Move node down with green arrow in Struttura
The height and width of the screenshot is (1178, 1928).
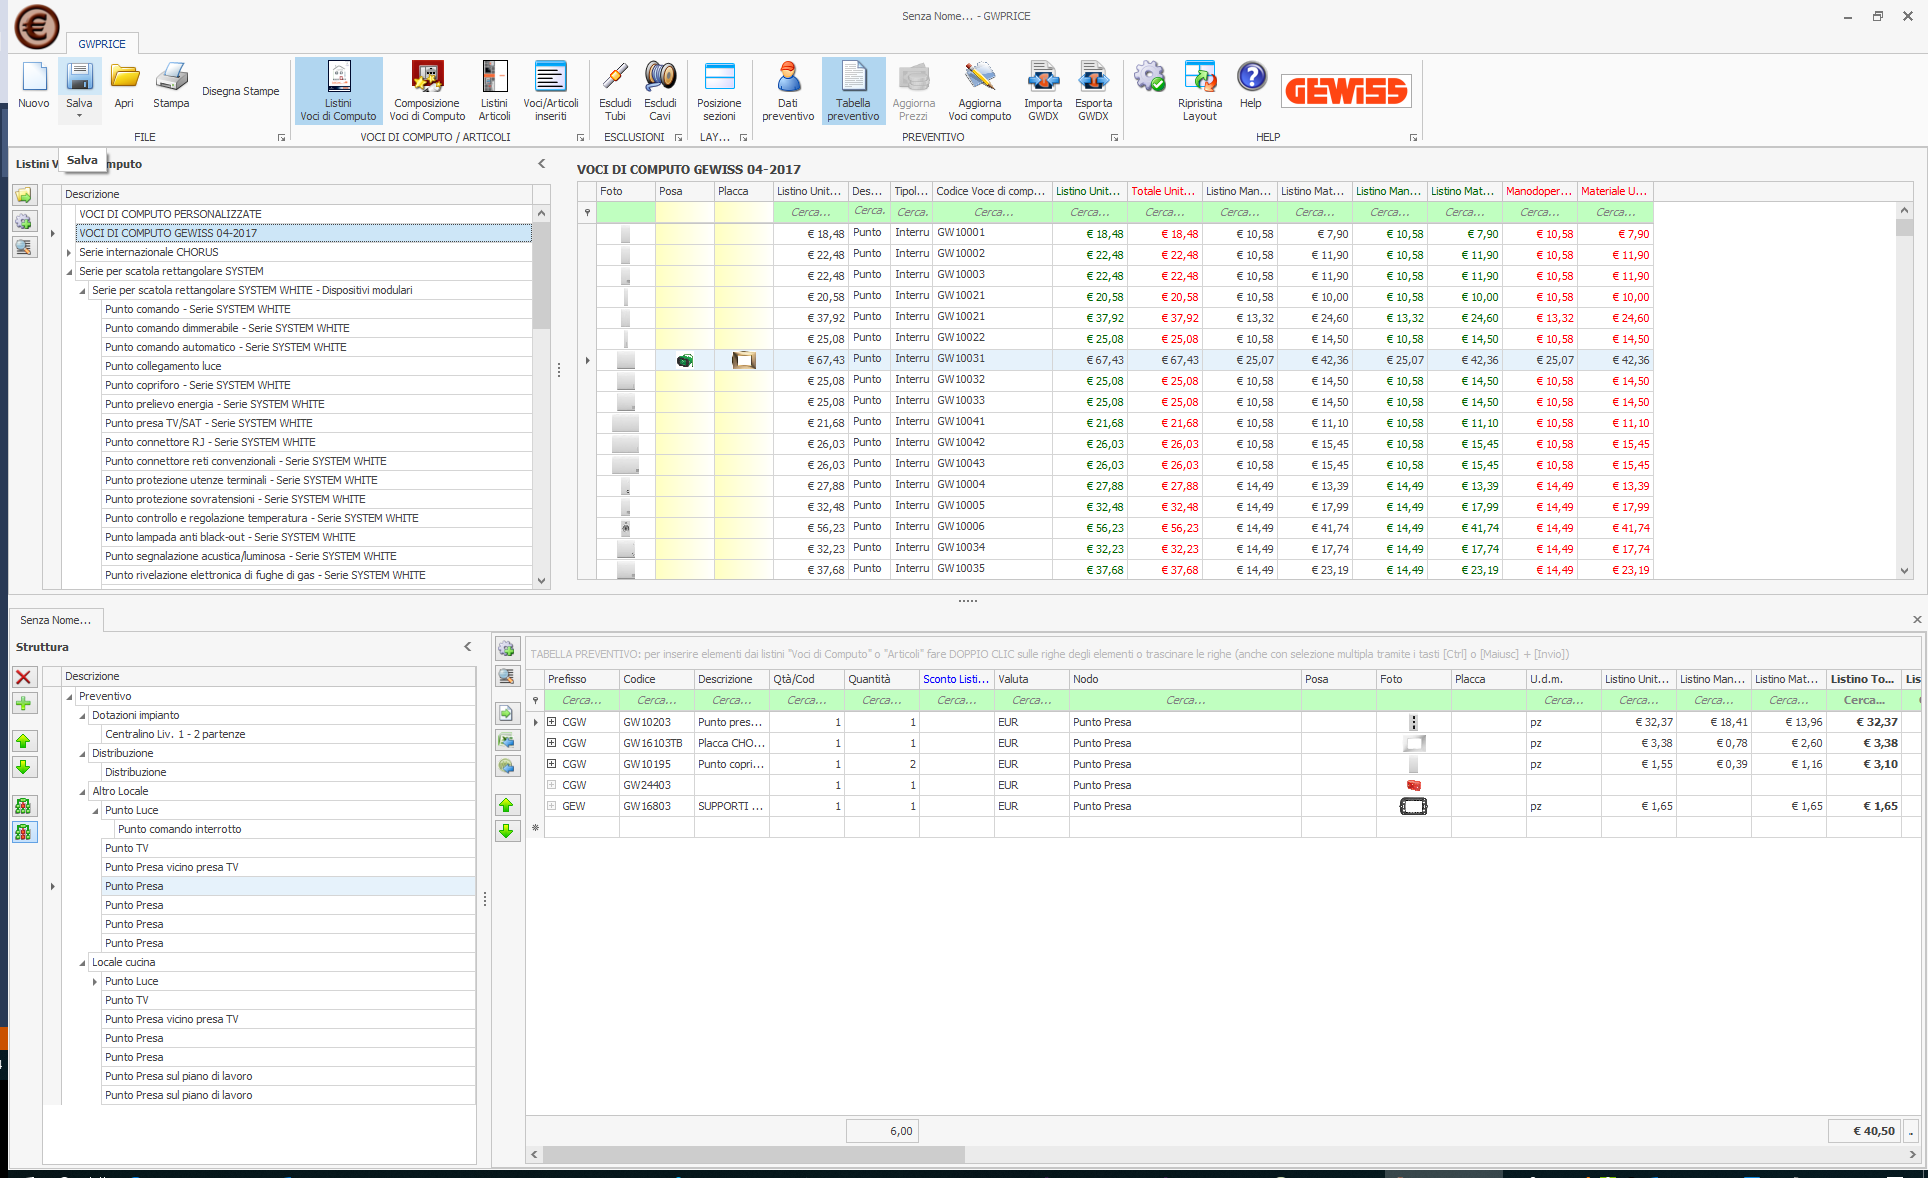pos(24,767)
